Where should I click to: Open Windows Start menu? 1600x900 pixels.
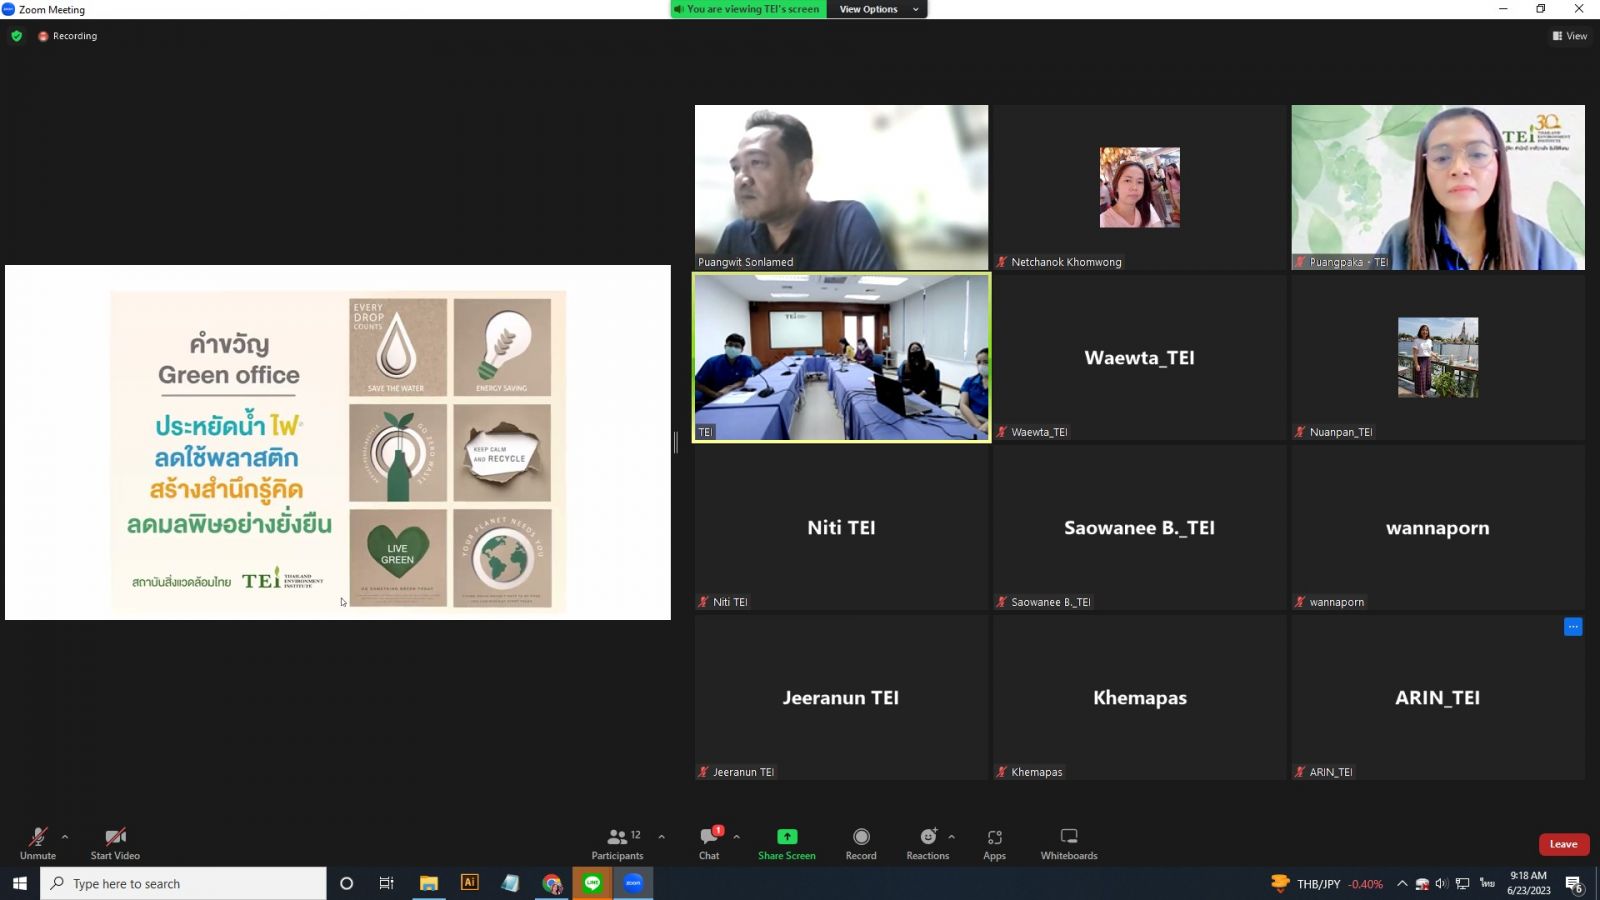coord(19,883)
